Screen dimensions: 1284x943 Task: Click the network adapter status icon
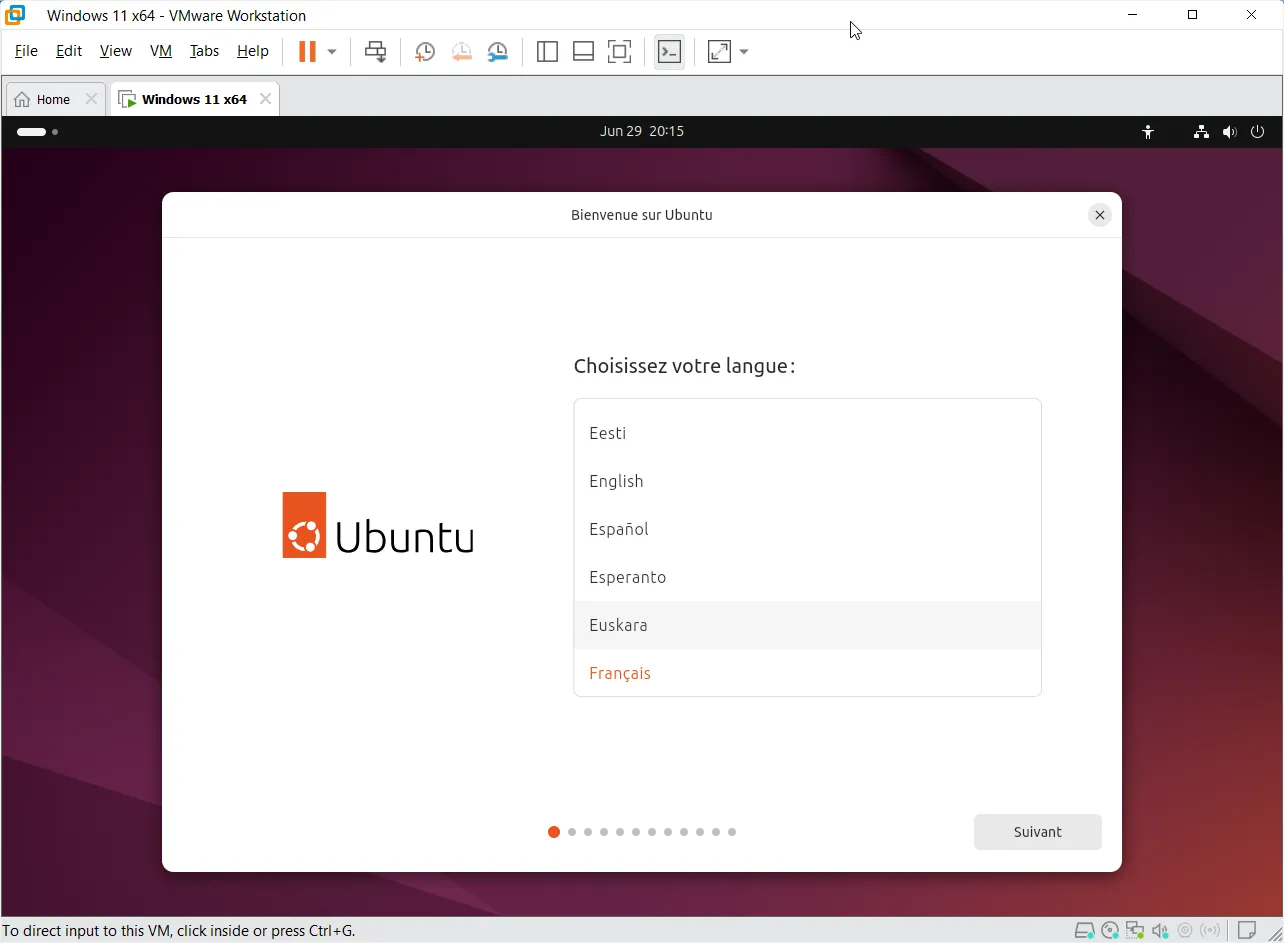[x=1135, y=931]
